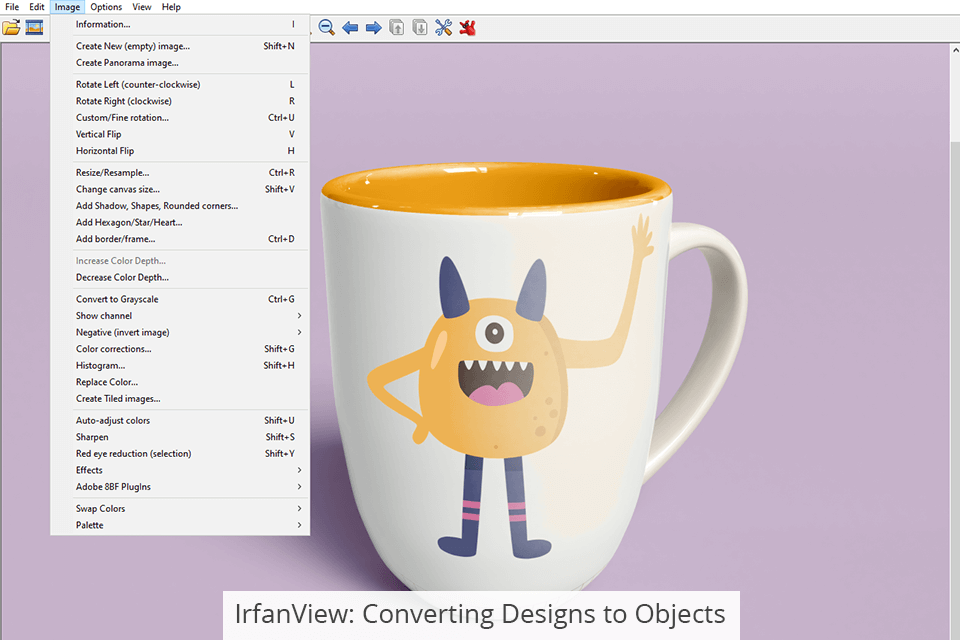
Task: Click the Slideshow toolbar icon
Action: point(34,28)
